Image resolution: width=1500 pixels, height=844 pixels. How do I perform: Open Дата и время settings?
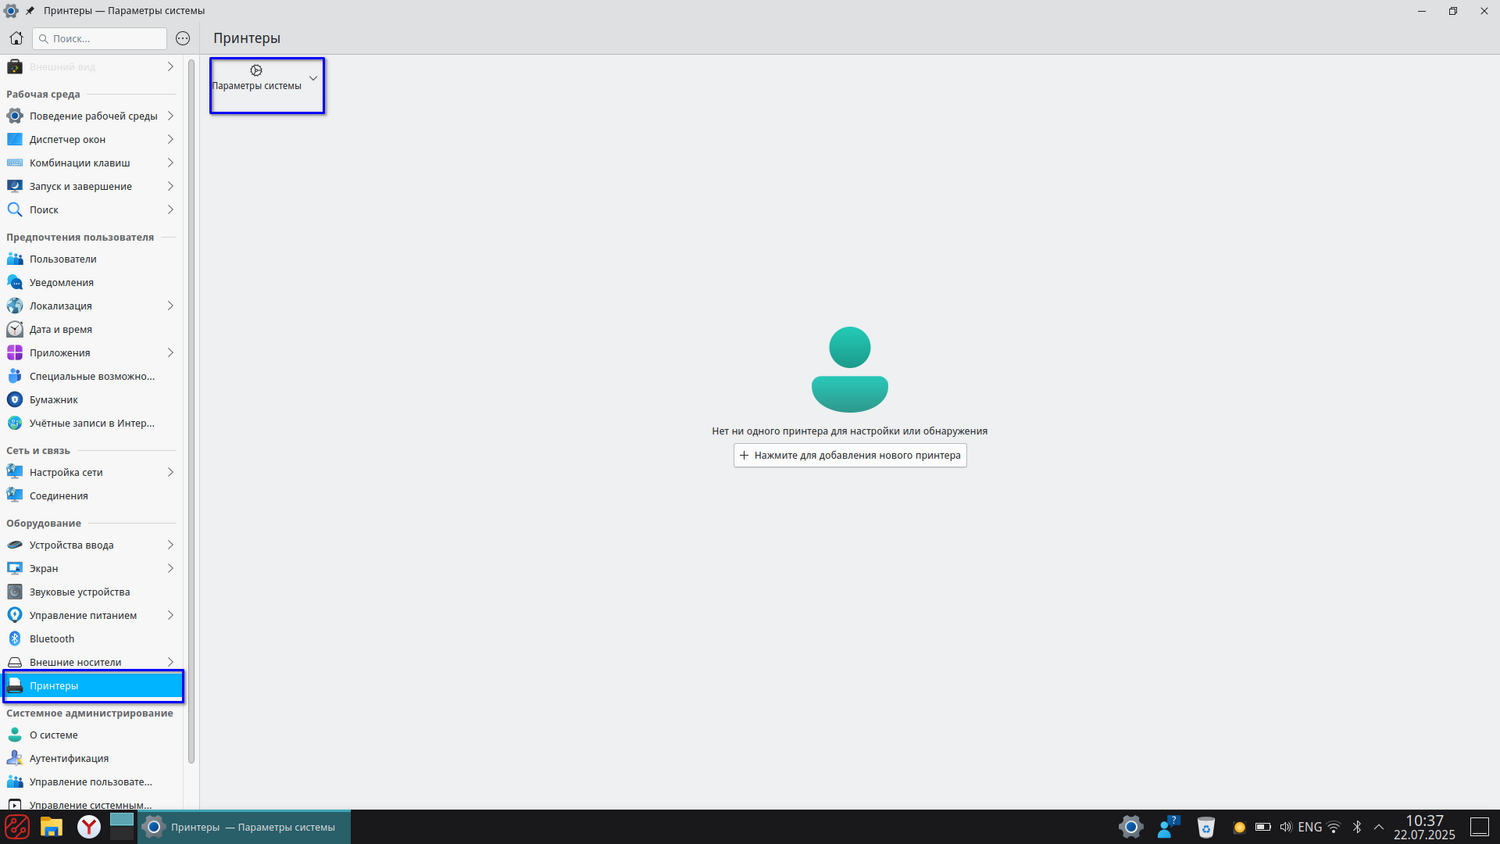60,330
